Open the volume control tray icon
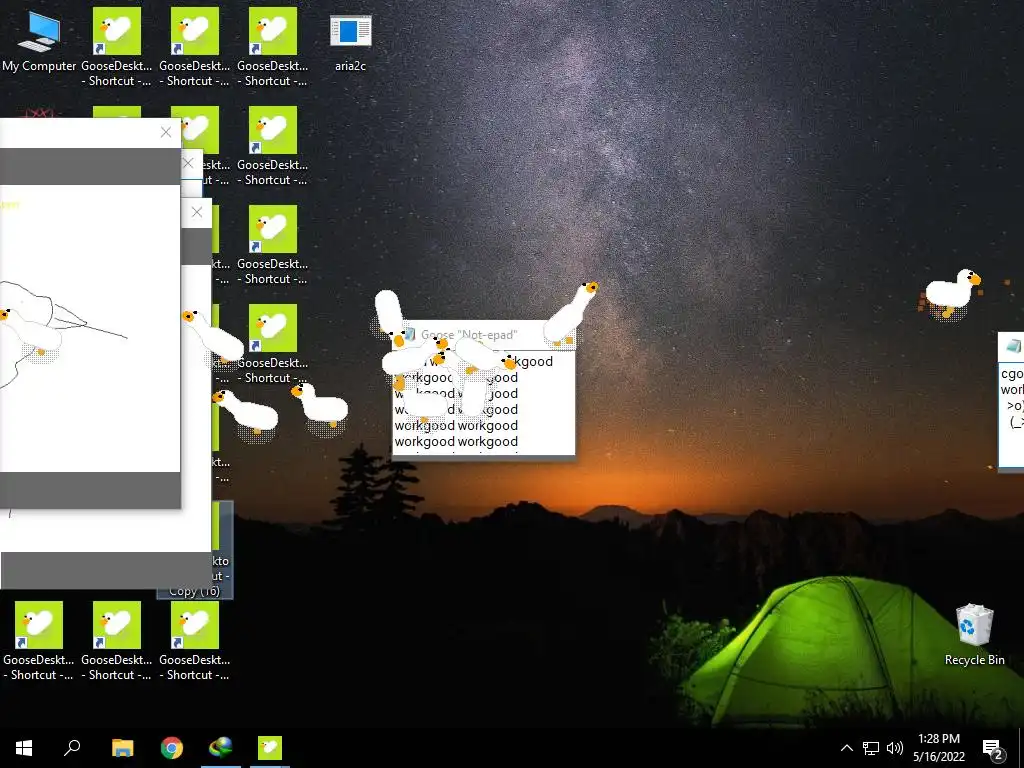Screen dimensions: 1024x768 pos(895,748)
